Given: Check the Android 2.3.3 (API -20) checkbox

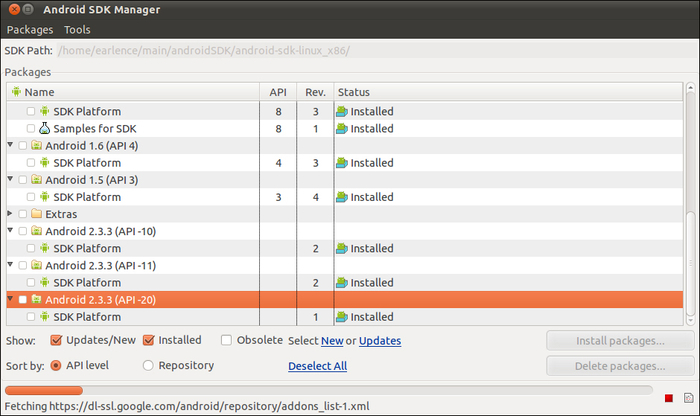Looking at the screenshot, I should pos(22,300).
